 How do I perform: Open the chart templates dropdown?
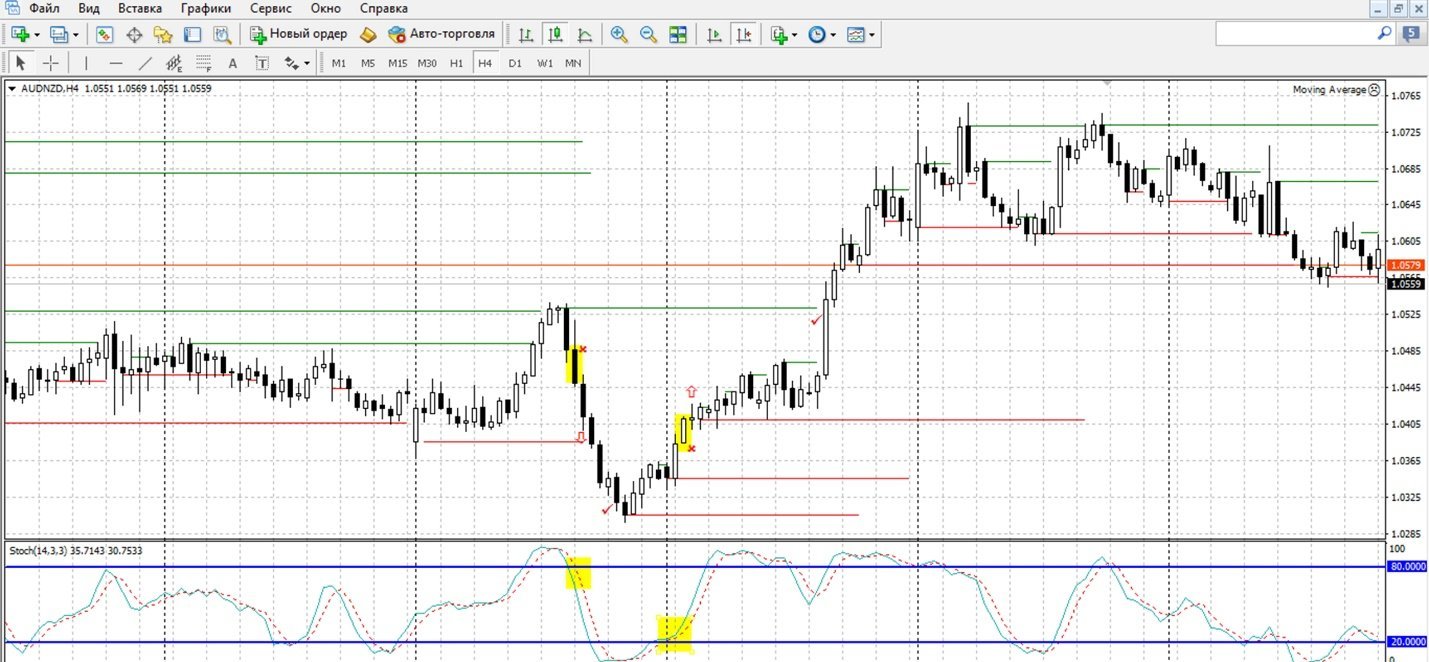point(860,34)
